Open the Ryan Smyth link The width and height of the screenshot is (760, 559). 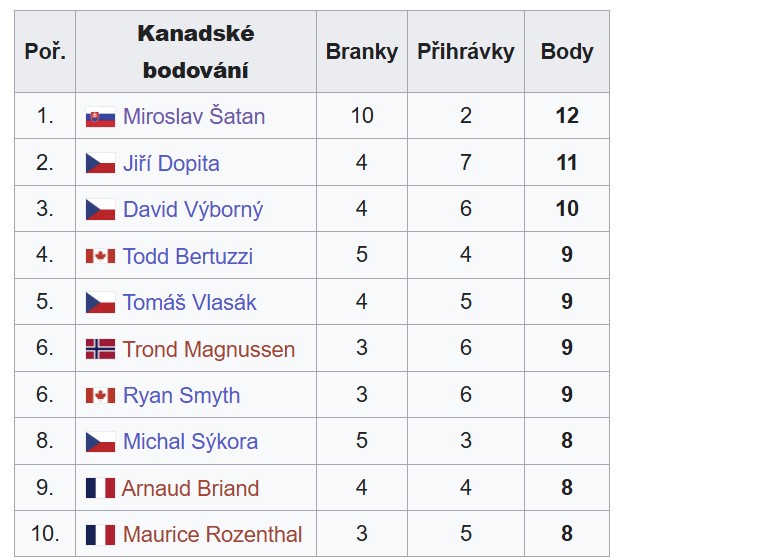(x=181, y=396)
